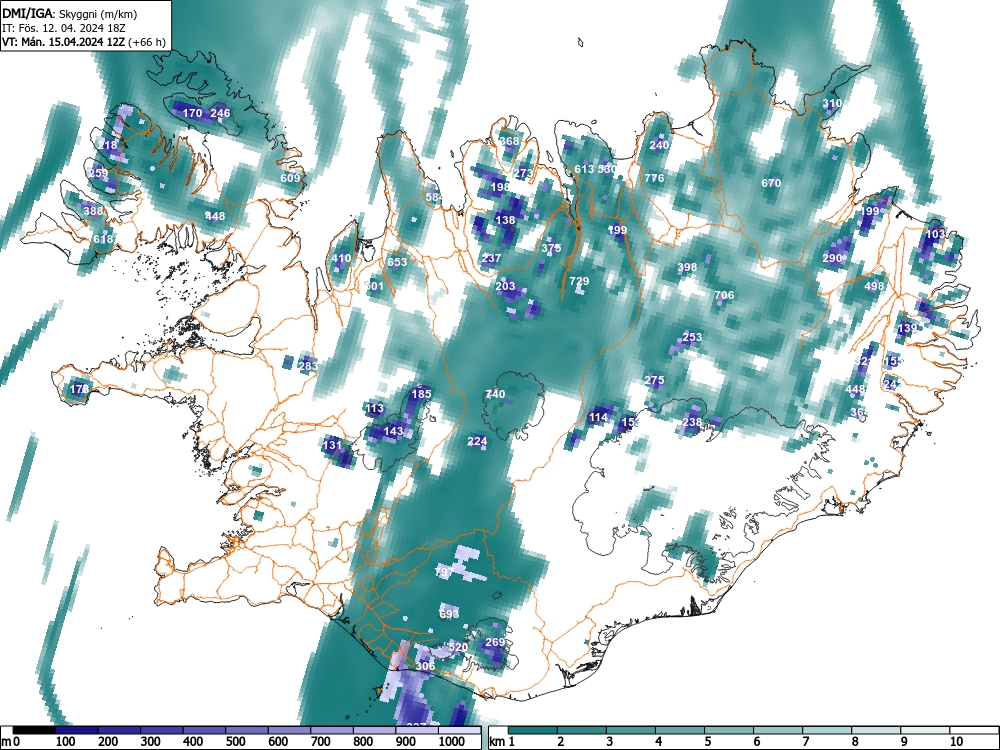Click the map value 609
The image size is (1000, 750).
click(290, 178)
